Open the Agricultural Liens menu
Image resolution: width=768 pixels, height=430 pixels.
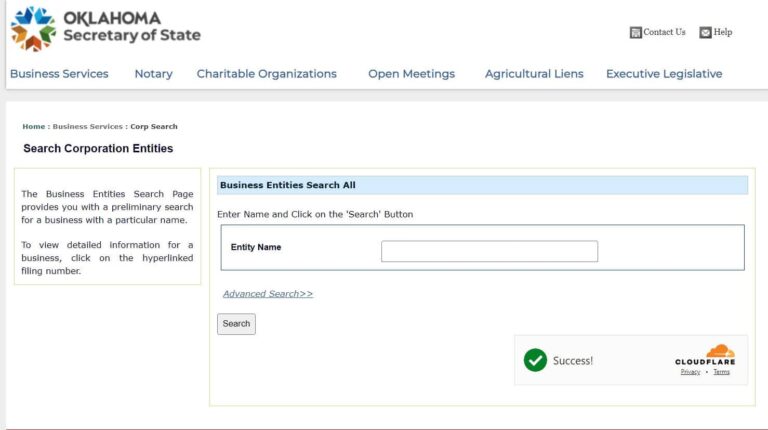[534, 74]
